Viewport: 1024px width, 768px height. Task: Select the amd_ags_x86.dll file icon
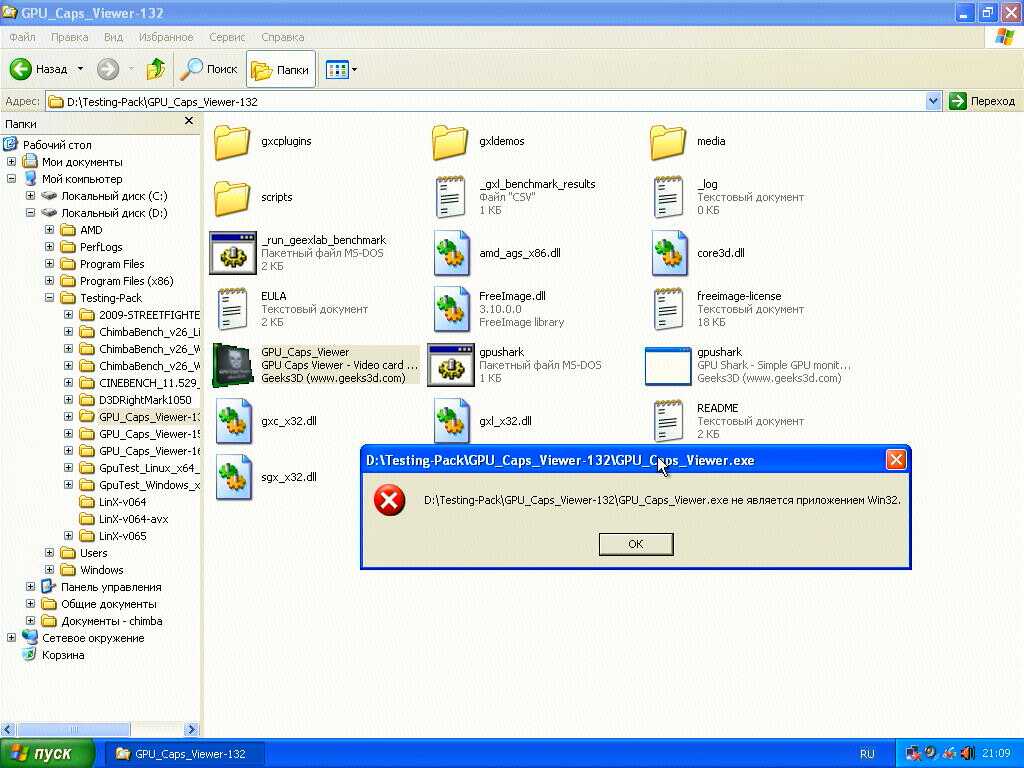[451, 253]
